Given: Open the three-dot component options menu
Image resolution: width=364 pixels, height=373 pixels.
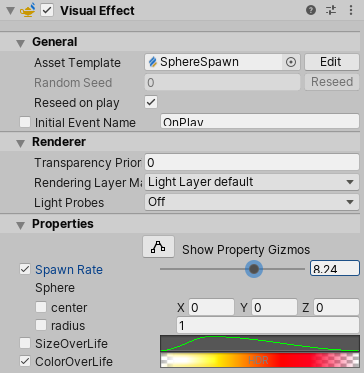Looking at the screenshot, I should [x=351, y=10].
